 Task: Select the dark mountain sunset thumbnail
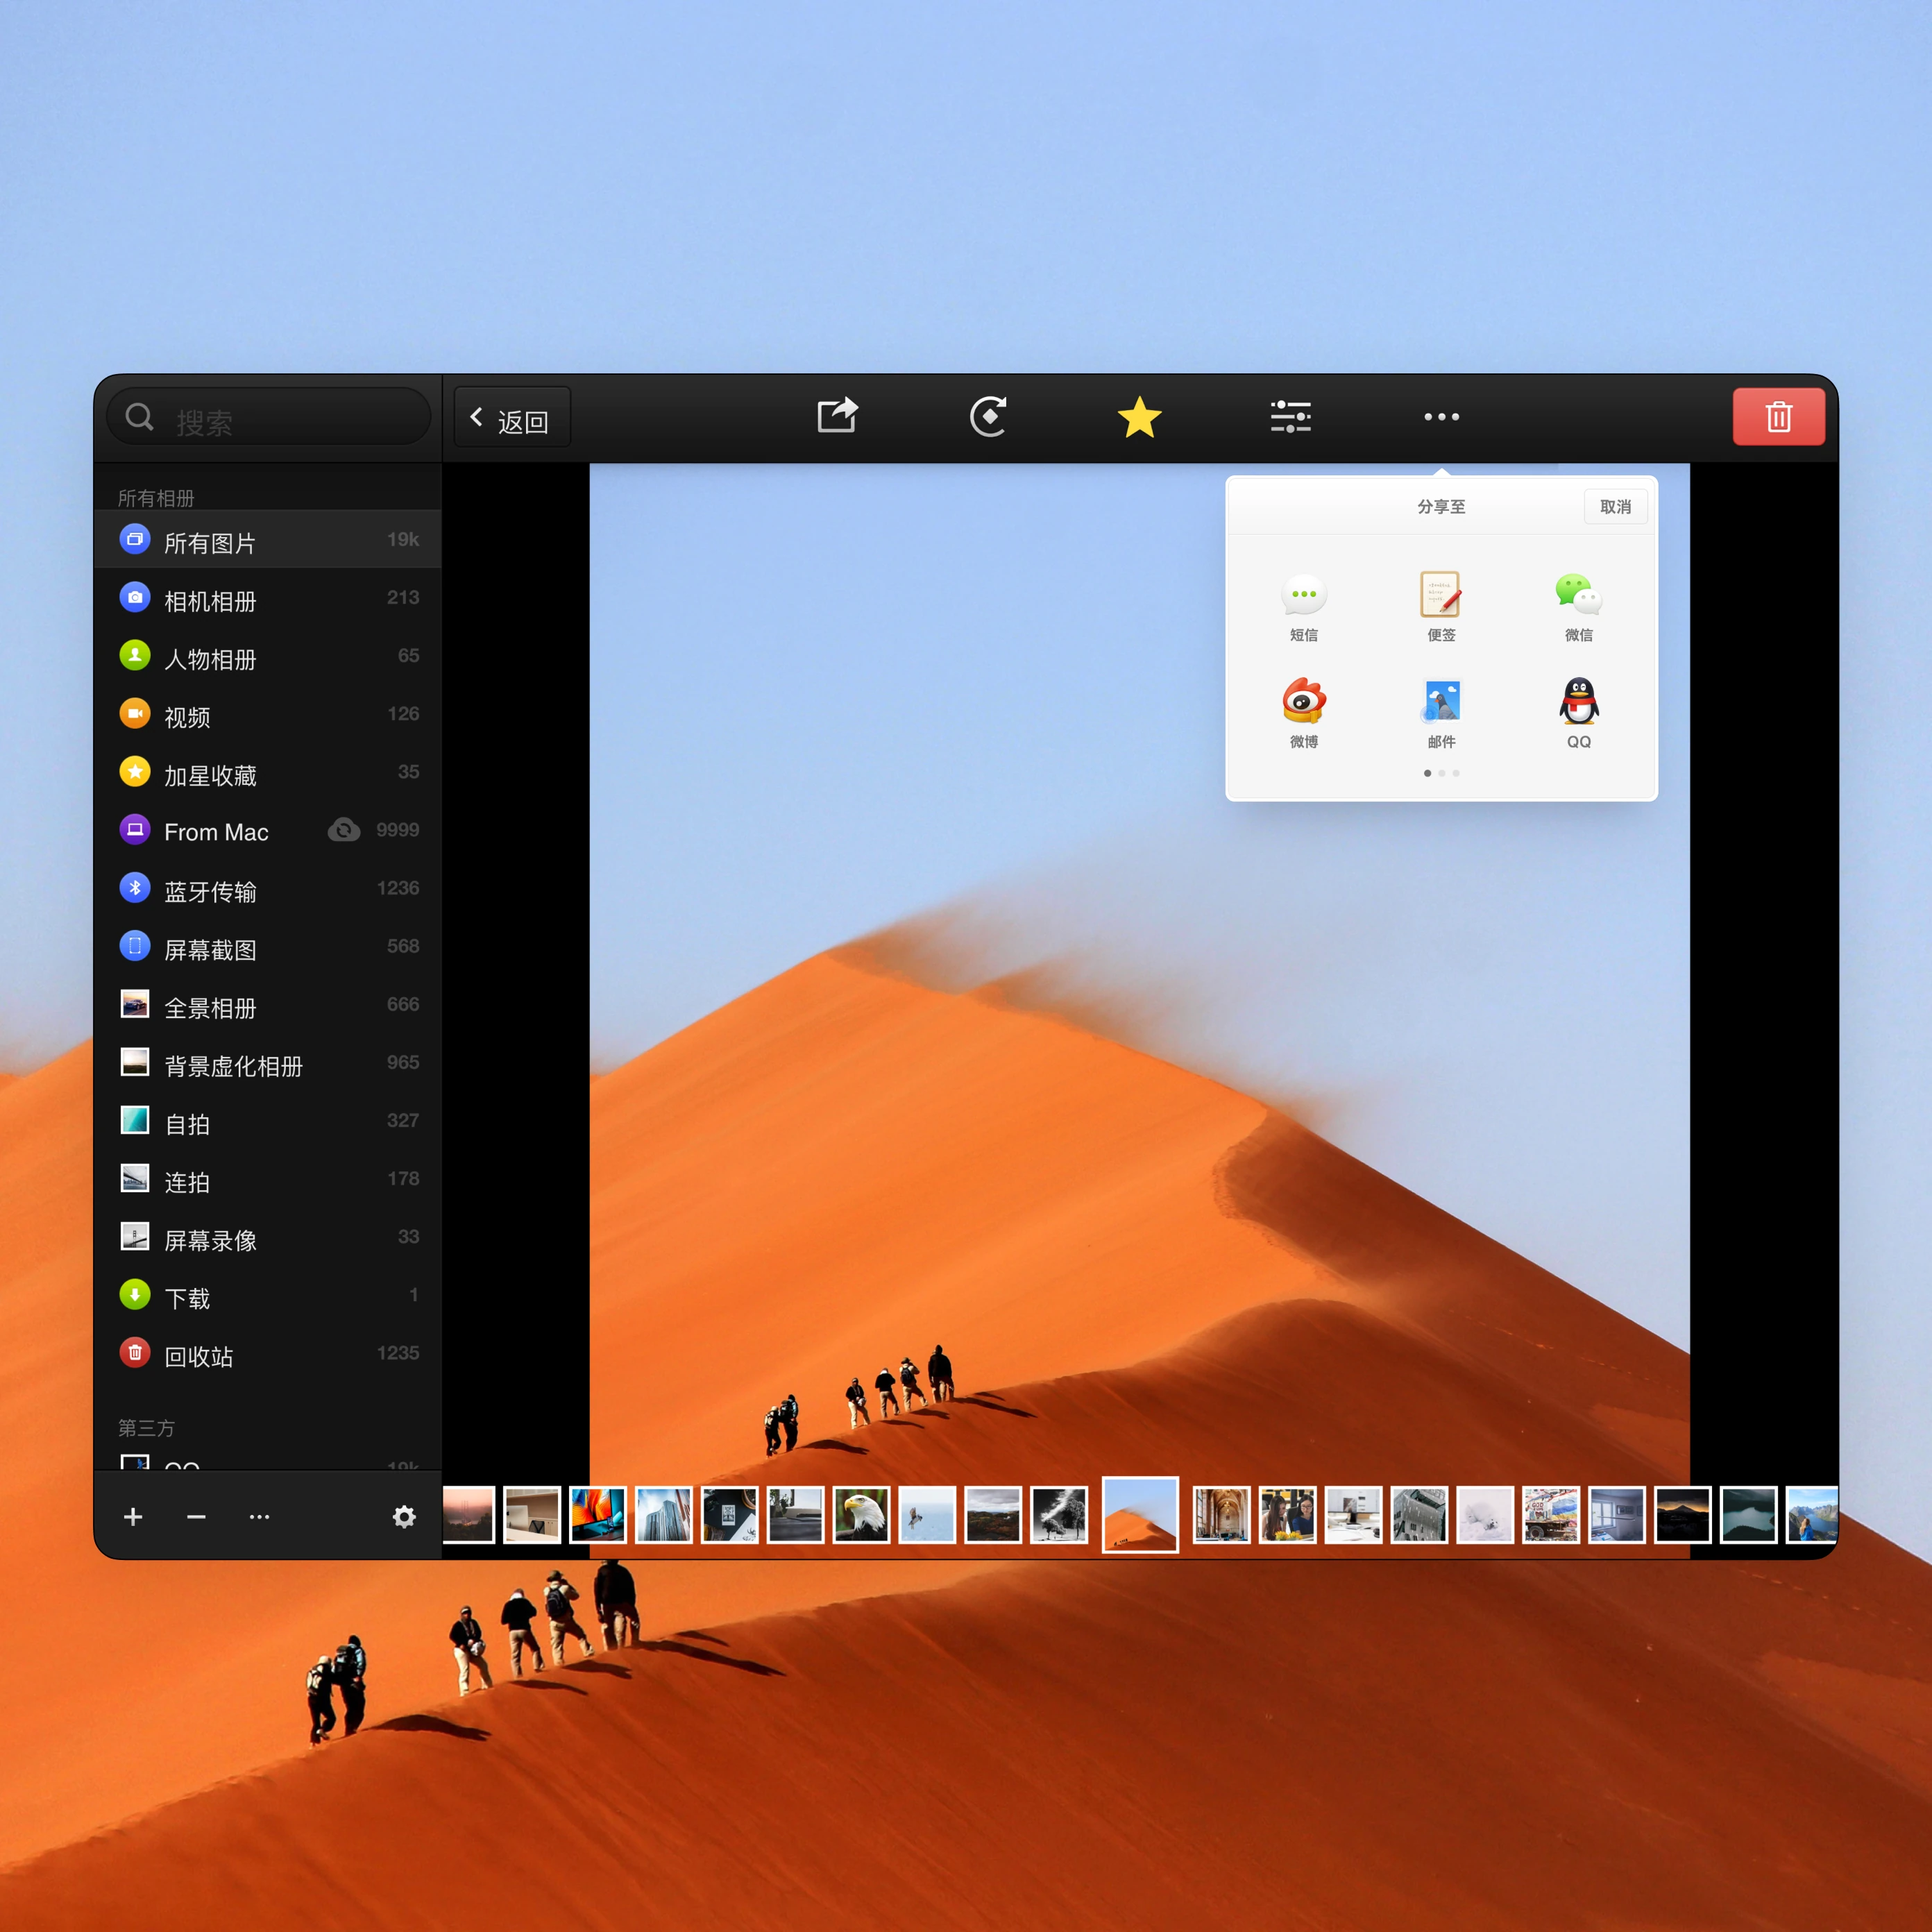coord(1682,1514)
